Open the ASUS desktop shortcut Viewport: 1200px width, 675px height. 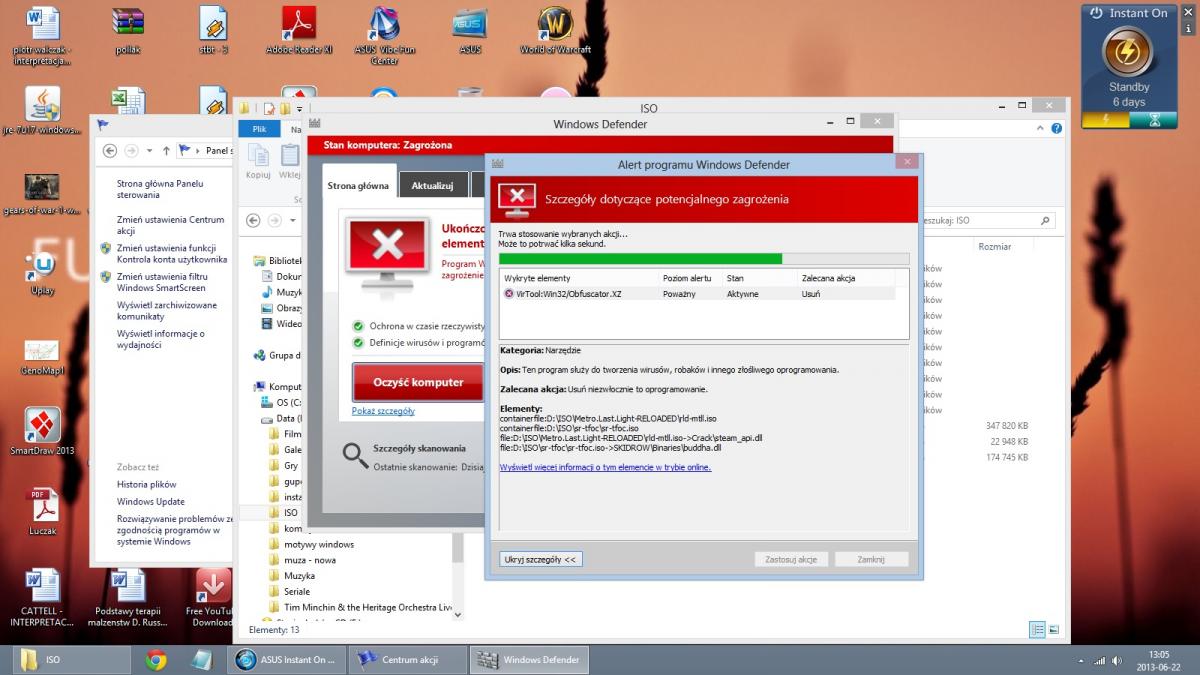point(470,30)
